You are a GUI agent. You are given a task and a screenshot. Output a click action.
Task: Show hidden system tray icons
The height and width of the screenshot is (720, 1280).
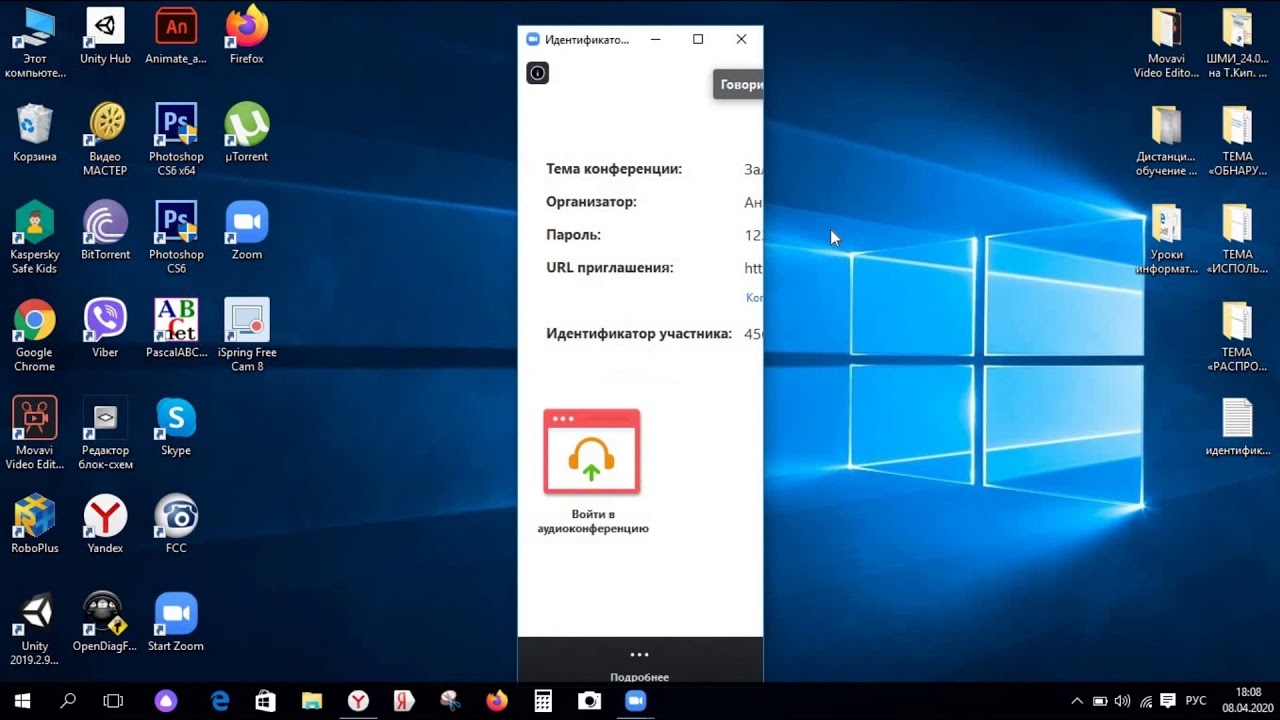[1077, 701]
